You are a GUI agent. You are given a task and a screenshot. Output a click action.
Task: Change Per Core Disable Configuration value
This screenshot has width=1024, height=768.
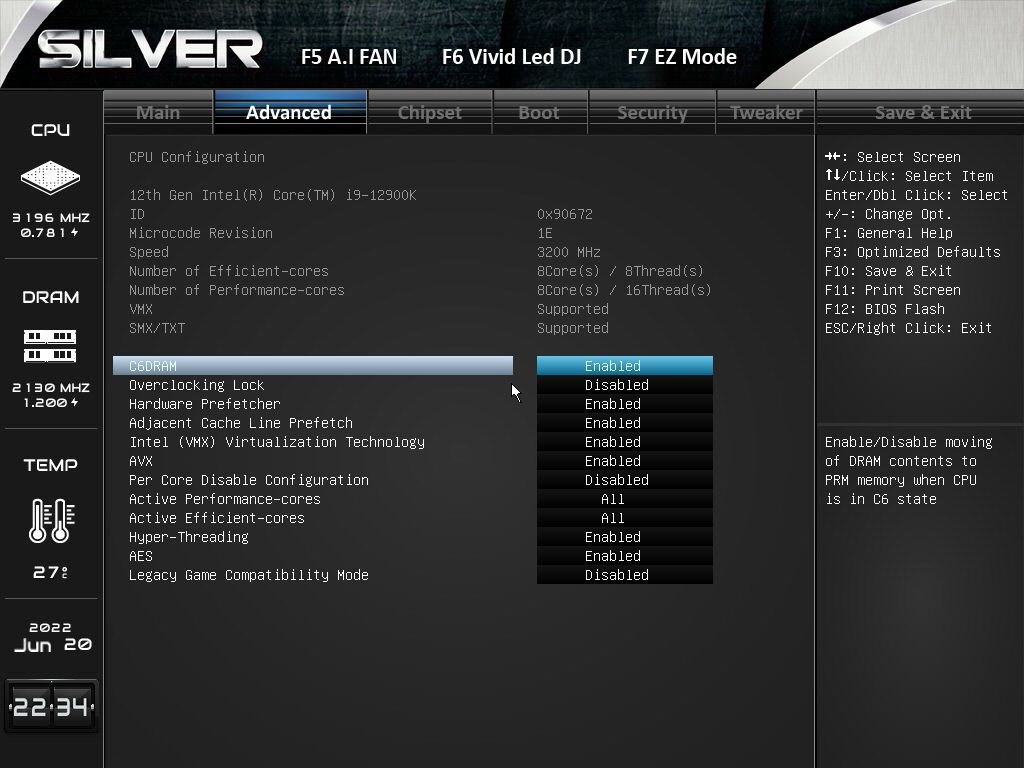(624, 479)
